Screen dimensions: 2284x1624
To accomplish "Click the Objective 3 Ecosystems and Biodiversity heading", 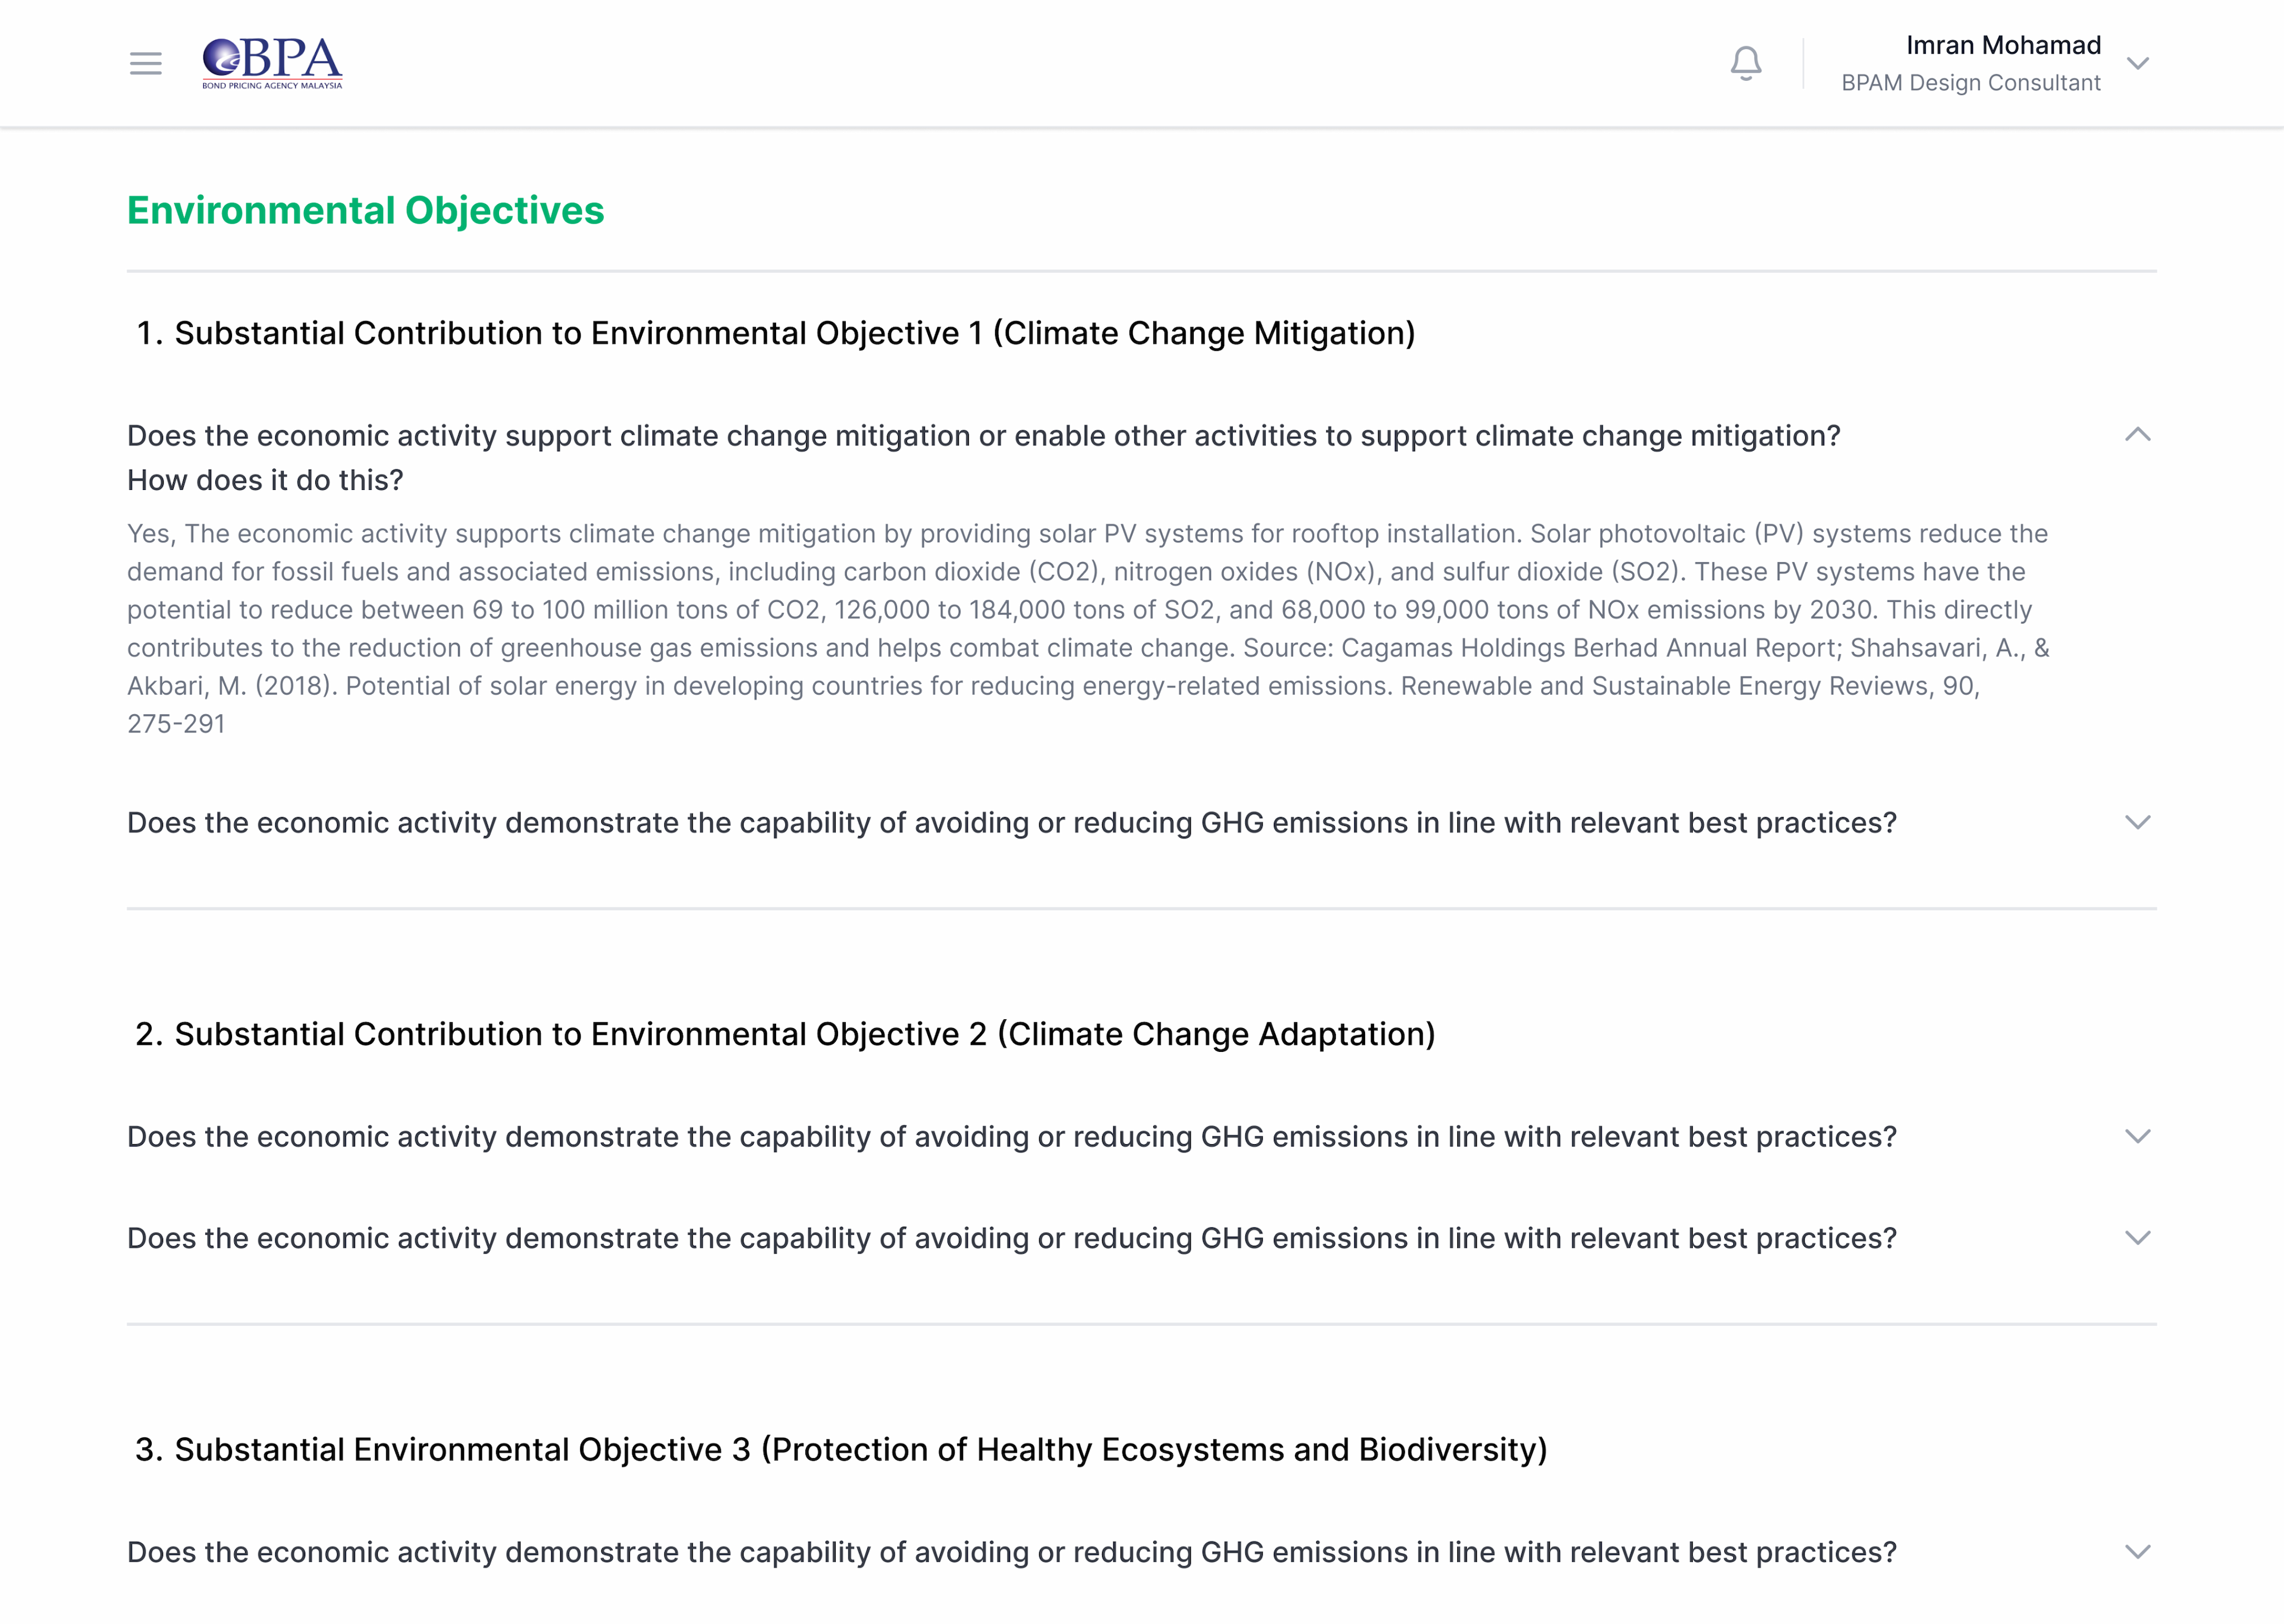I will (842, 1450).
